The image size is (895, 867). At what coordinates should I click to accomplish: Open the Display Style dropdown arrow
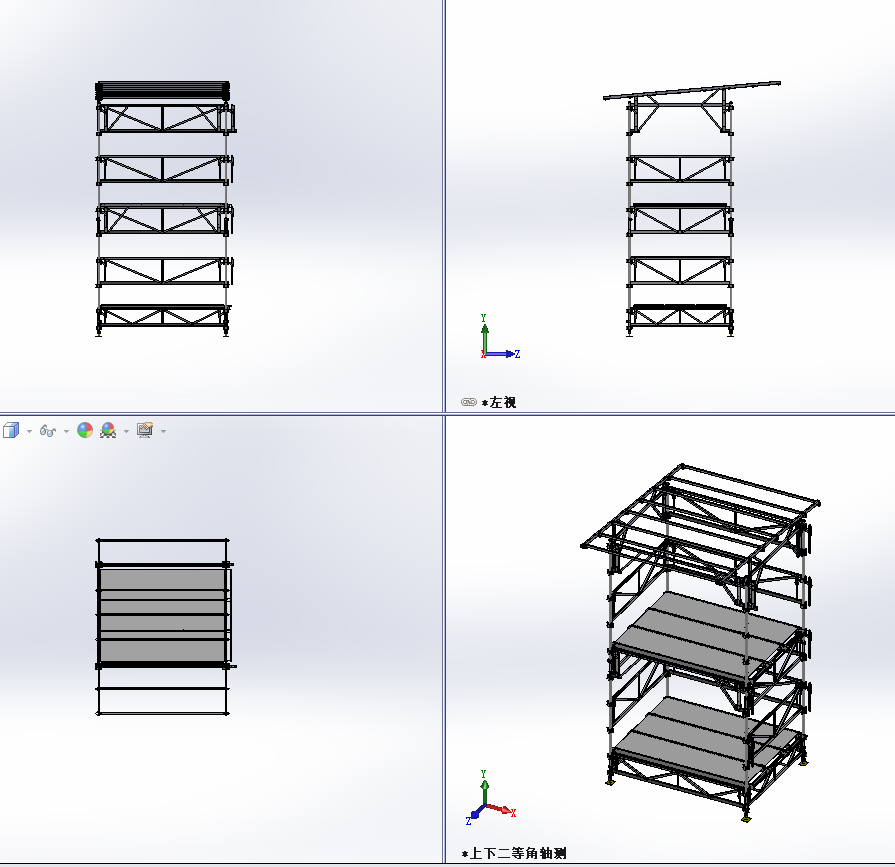pos(29,432)
